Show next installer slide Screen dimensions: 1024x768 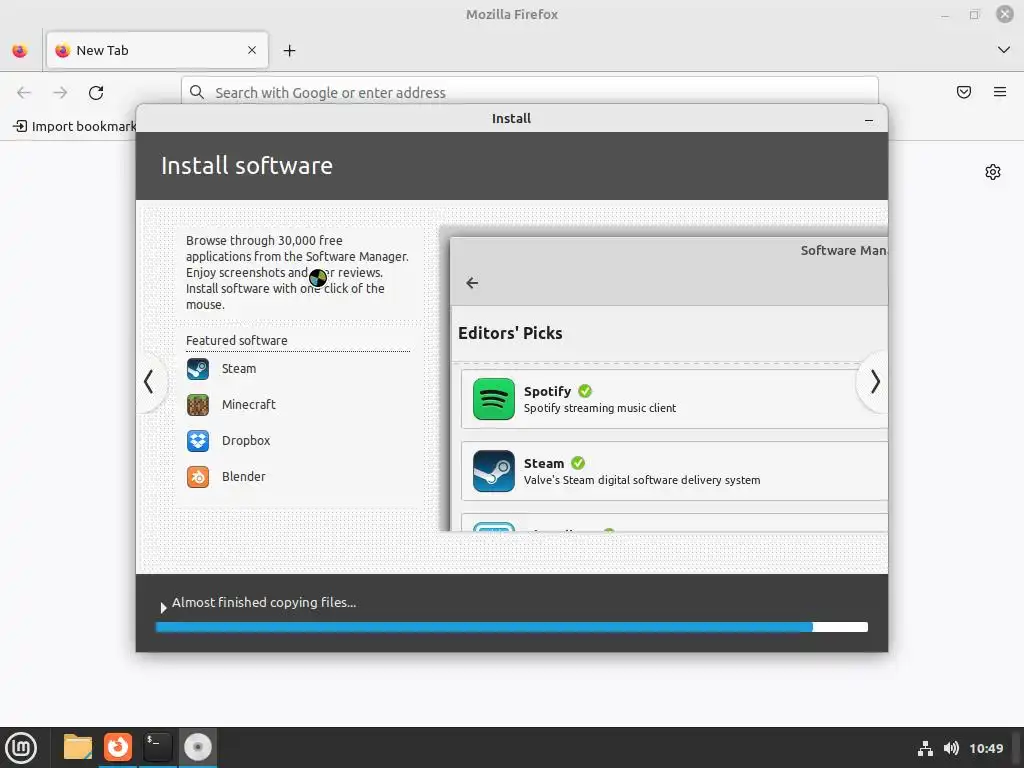[x=875, y=382]
